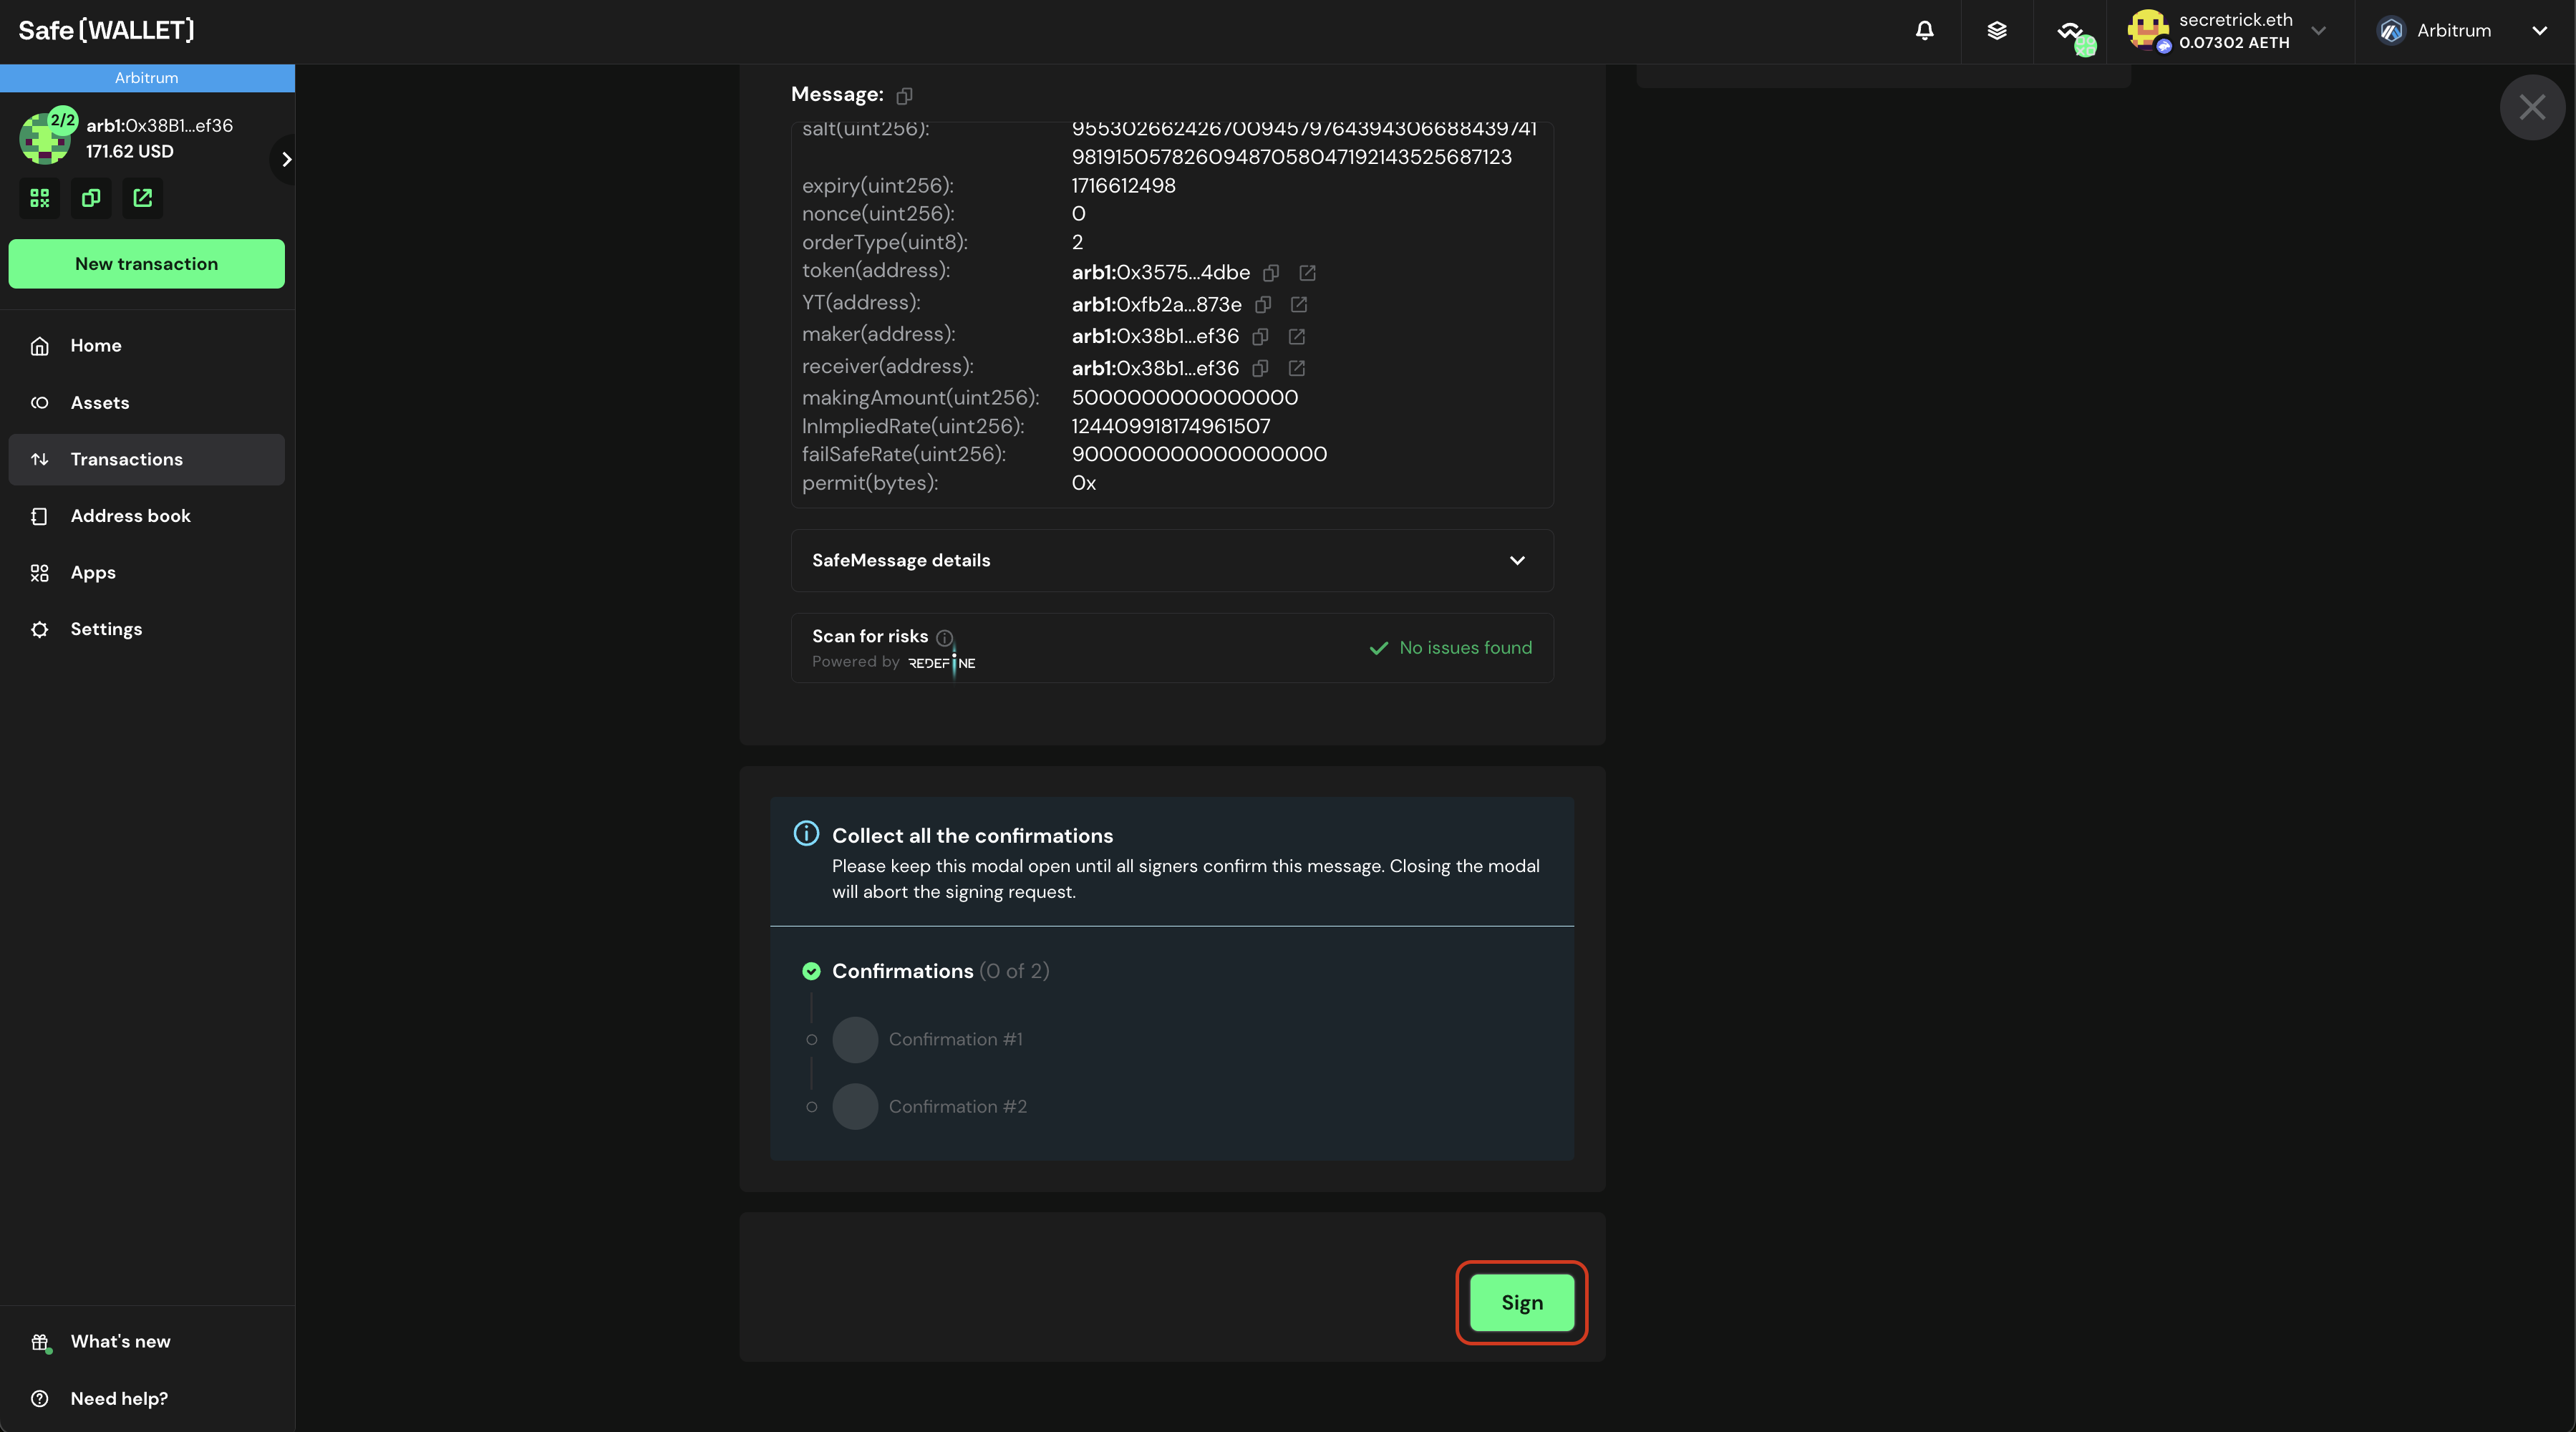
Task: Expand the Safe accounts sidebar arrow
Action: [286, 159]
